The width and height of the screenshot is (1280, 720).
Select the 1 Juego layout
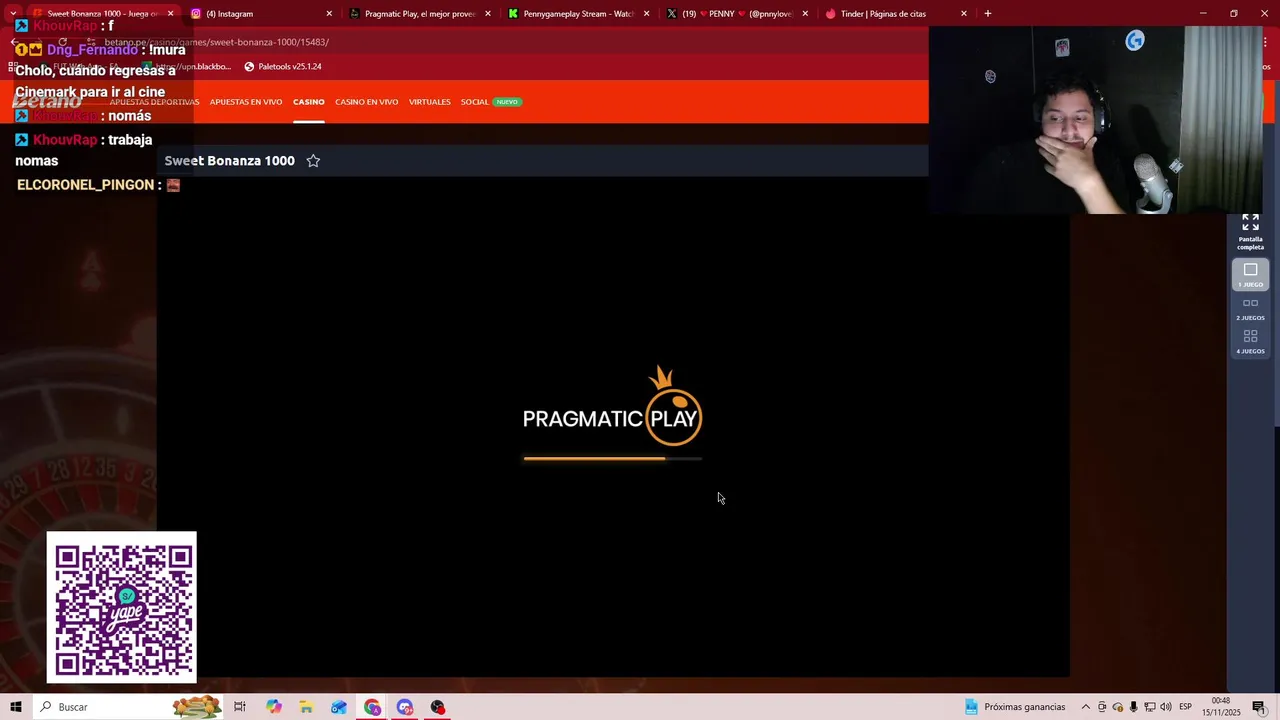click(x=1250, y=275)
